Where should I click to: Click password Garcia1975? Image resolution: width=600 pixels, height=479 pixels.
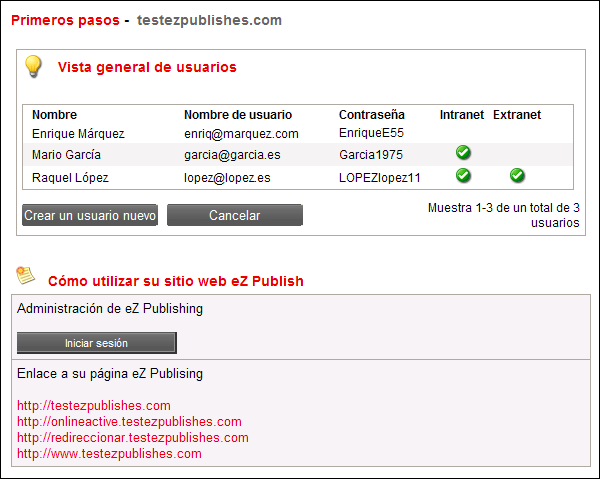click(x=371, y=155)
